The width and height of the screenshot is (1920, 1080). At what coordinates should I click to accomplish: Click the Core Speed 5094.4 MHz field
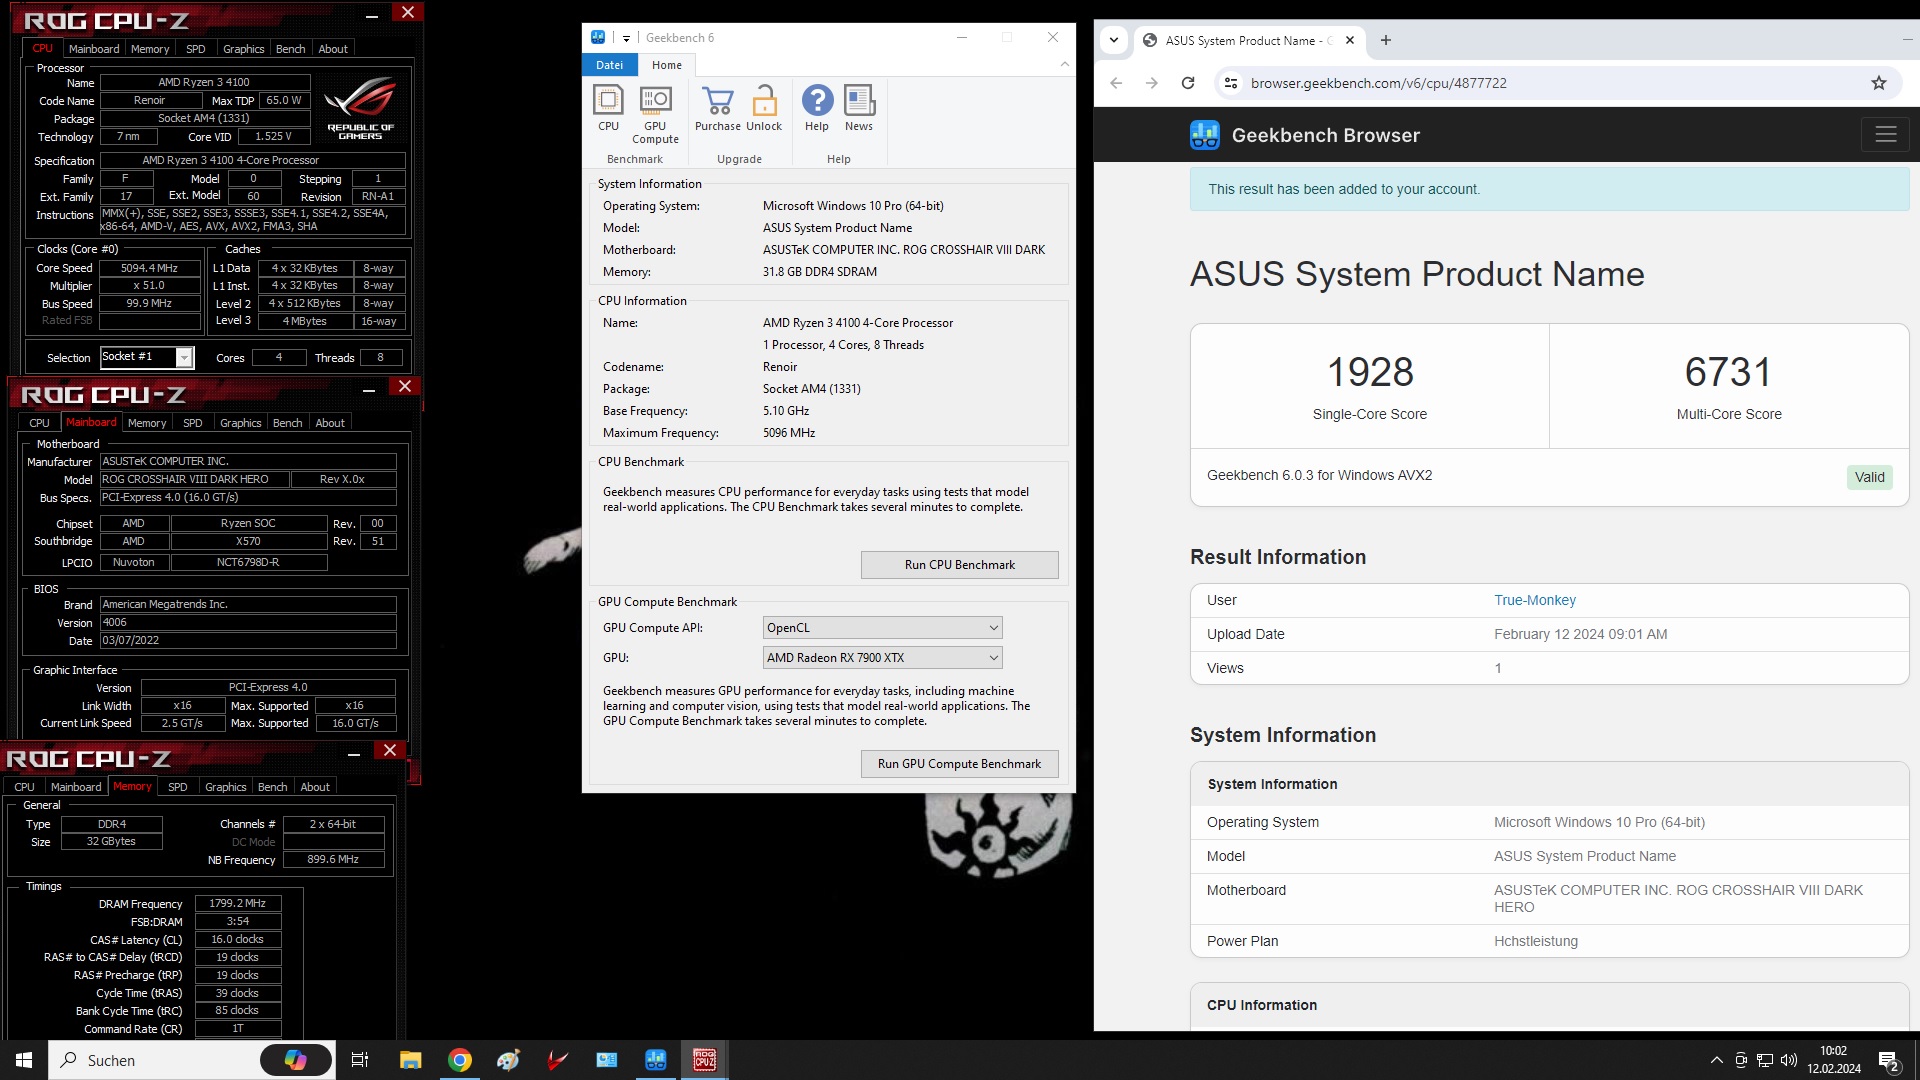click(x=149, y=268)
